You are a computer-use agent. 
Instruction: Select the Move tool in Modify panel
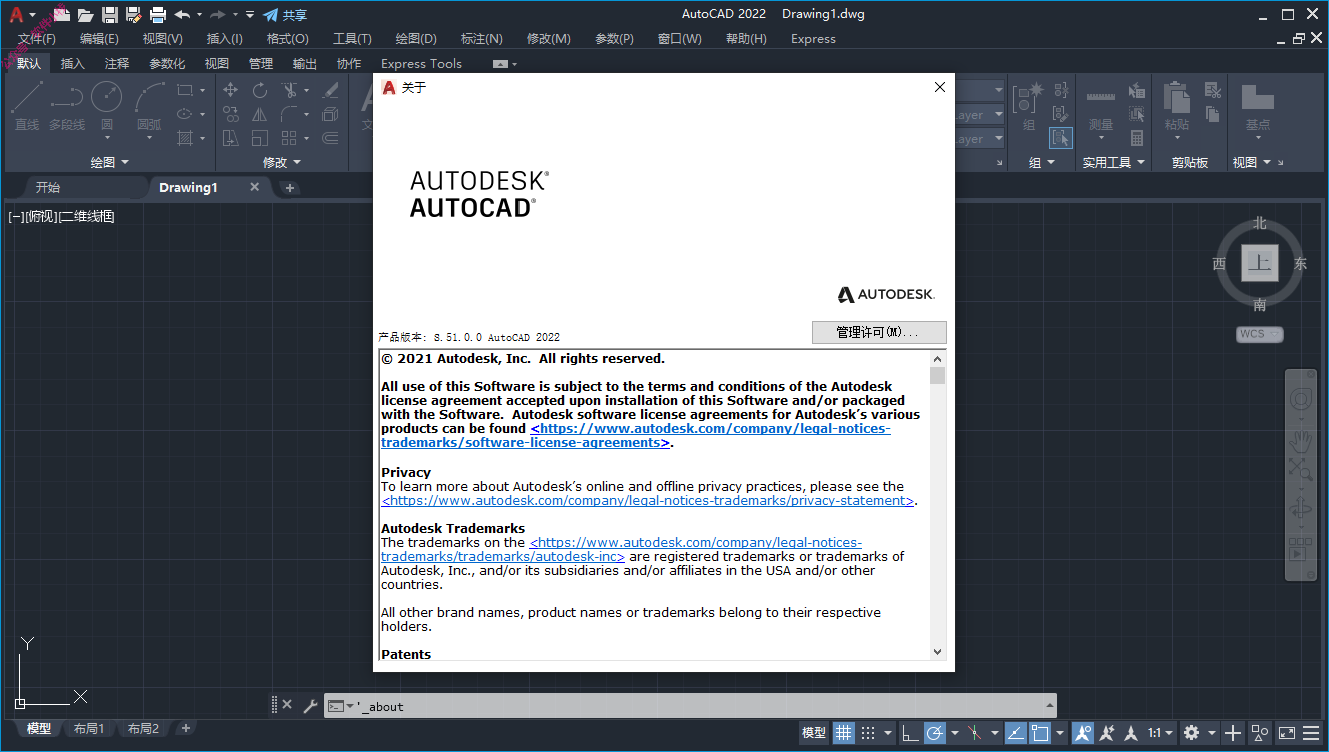coord(230,90)
